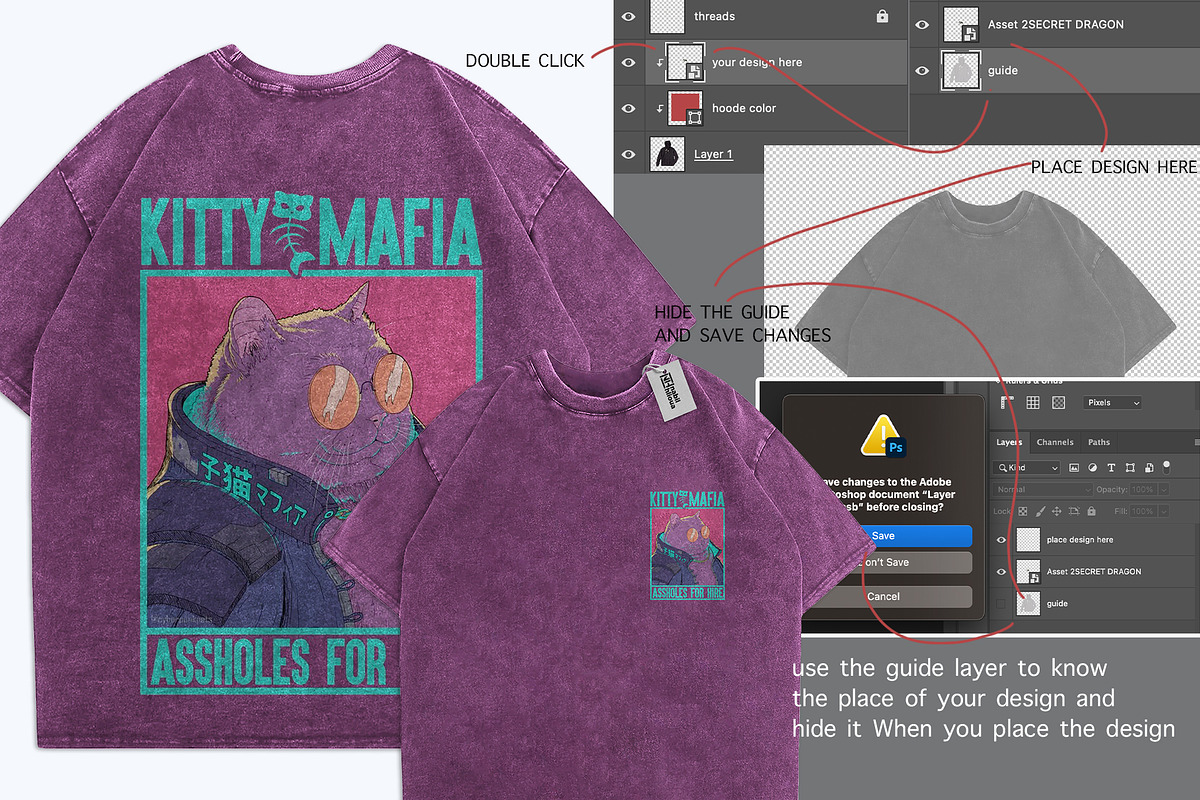Viewport: 1200px width, 800px height.
Task: Select the underlined Layer 1 name
Action: click(714, 154)
